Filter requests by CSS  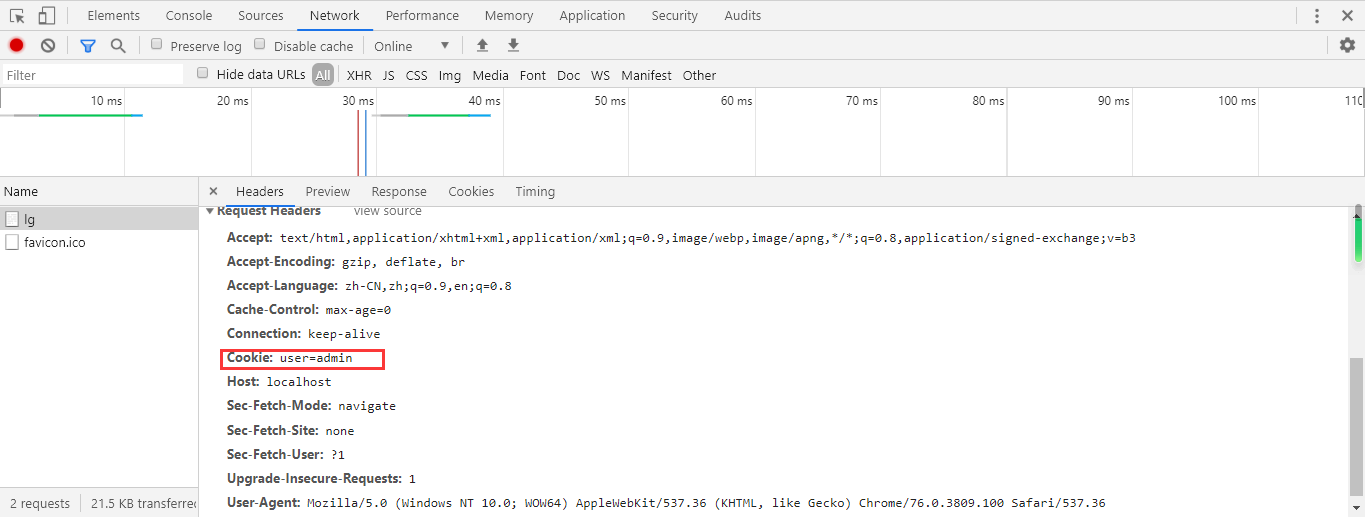click(416, 75)
